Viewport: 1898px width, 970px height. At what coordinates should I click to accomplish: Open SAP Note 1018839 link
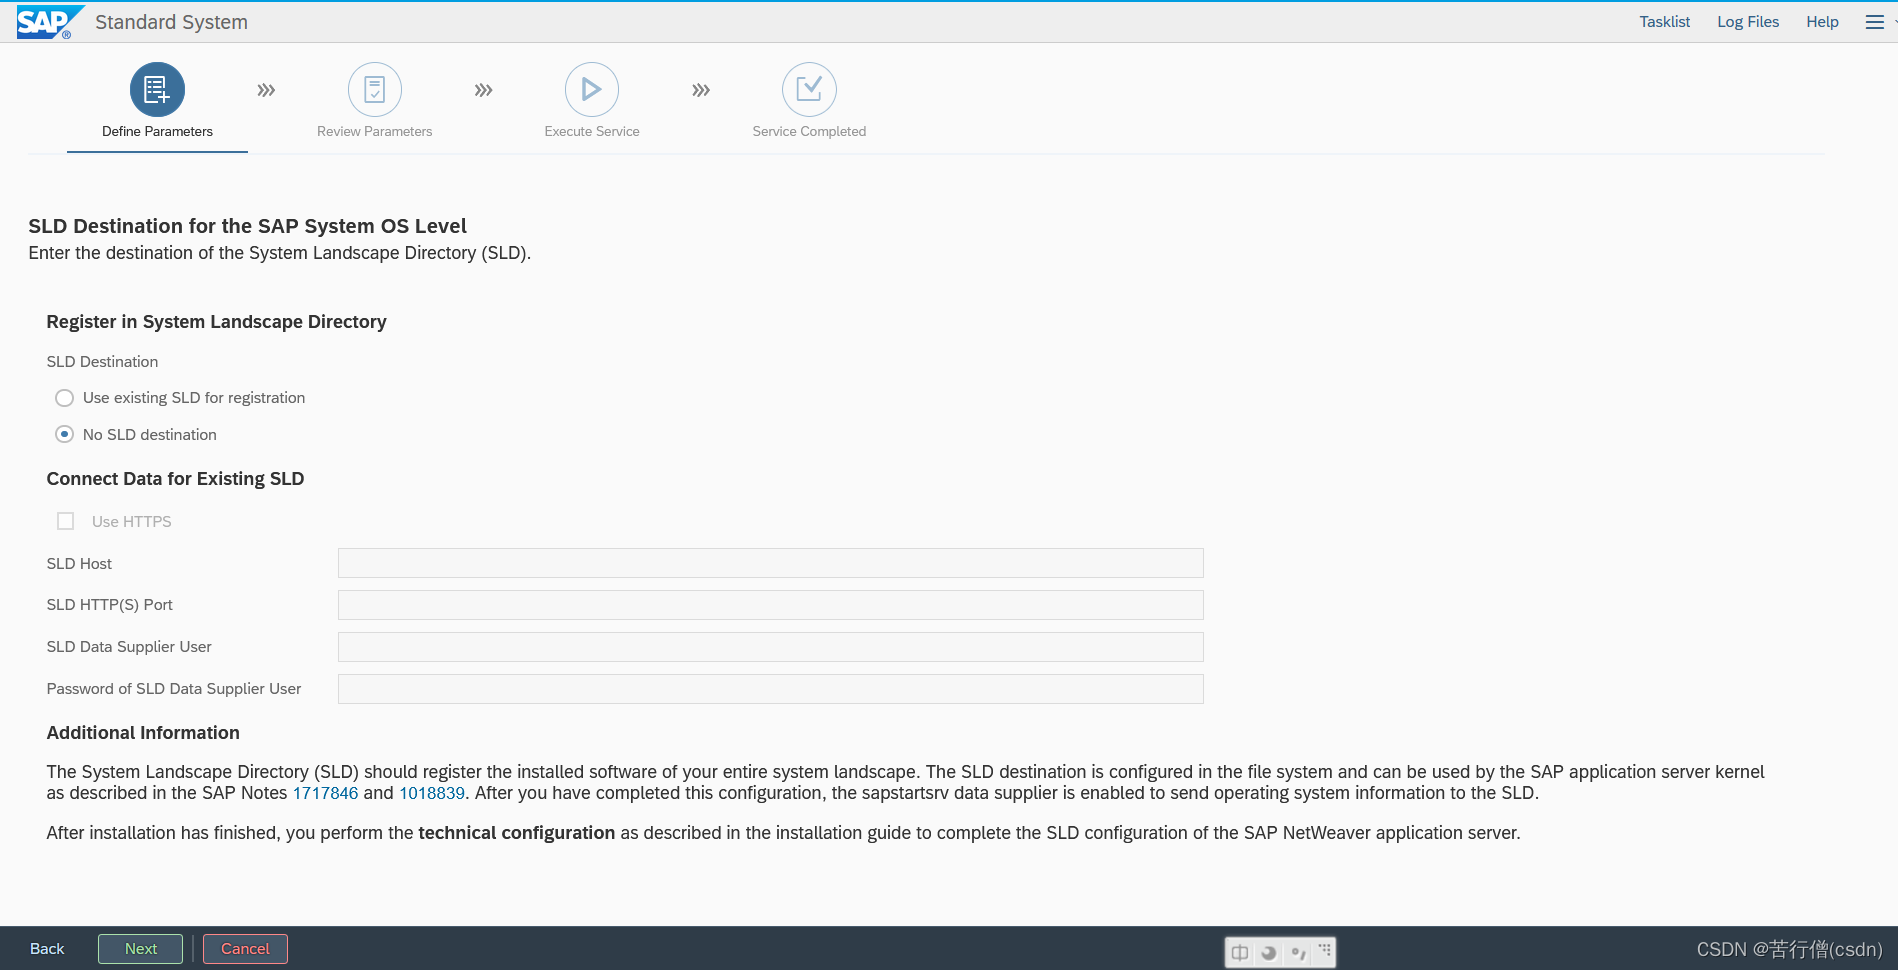coord(432,793)
